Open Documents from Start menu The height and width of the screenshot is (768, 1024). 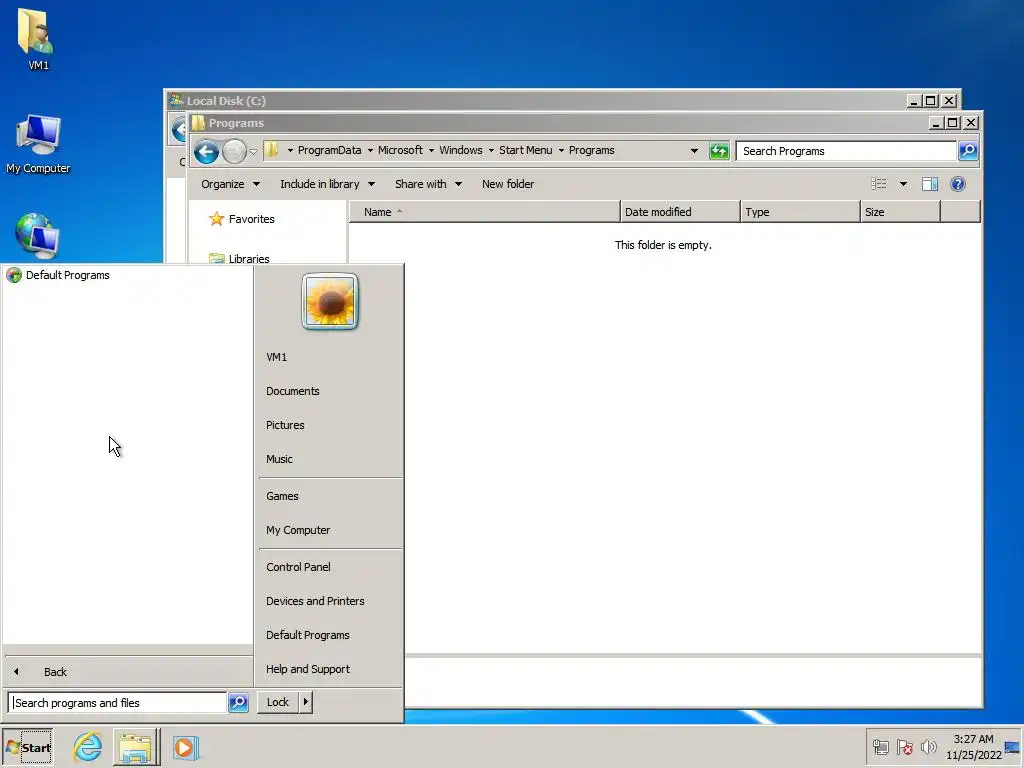[x=293, y=391]
